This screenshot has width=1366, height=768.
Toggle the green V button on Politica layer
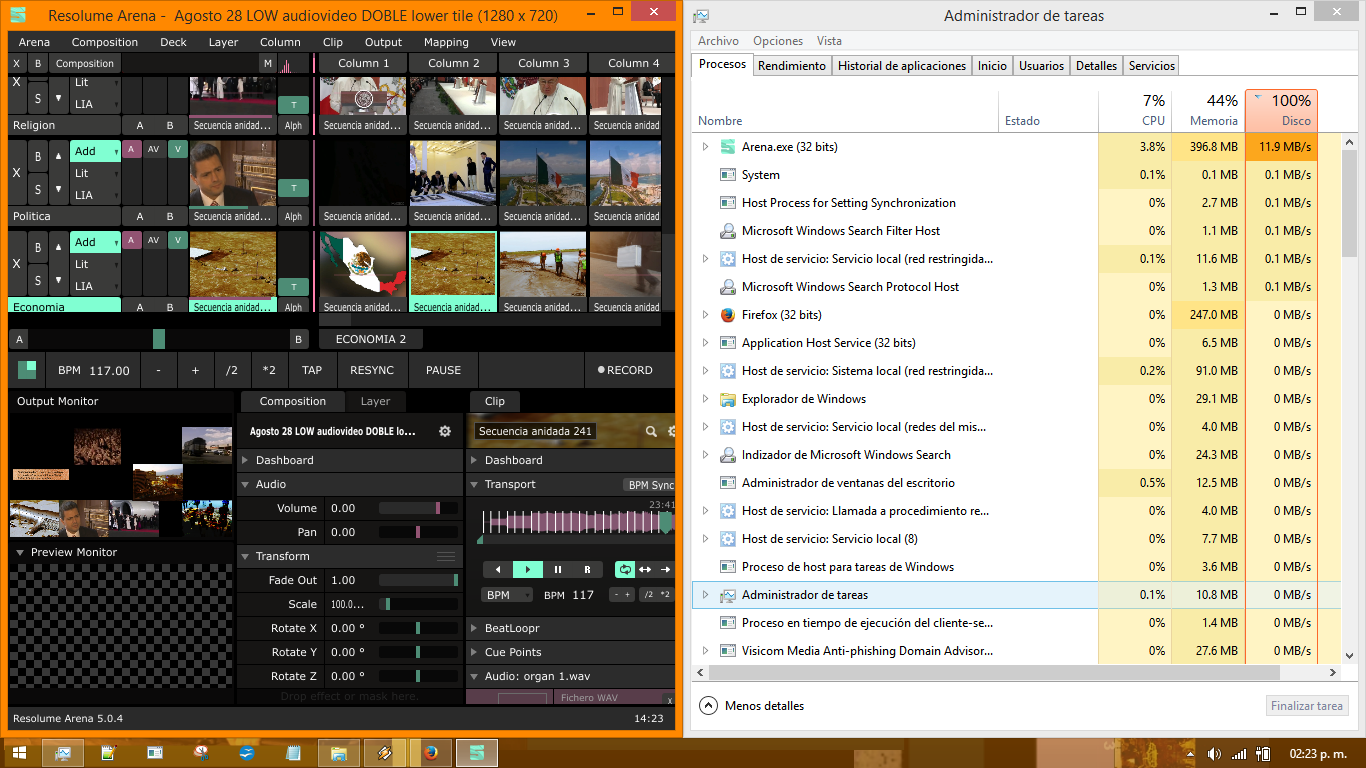click(x=177, y=150)
